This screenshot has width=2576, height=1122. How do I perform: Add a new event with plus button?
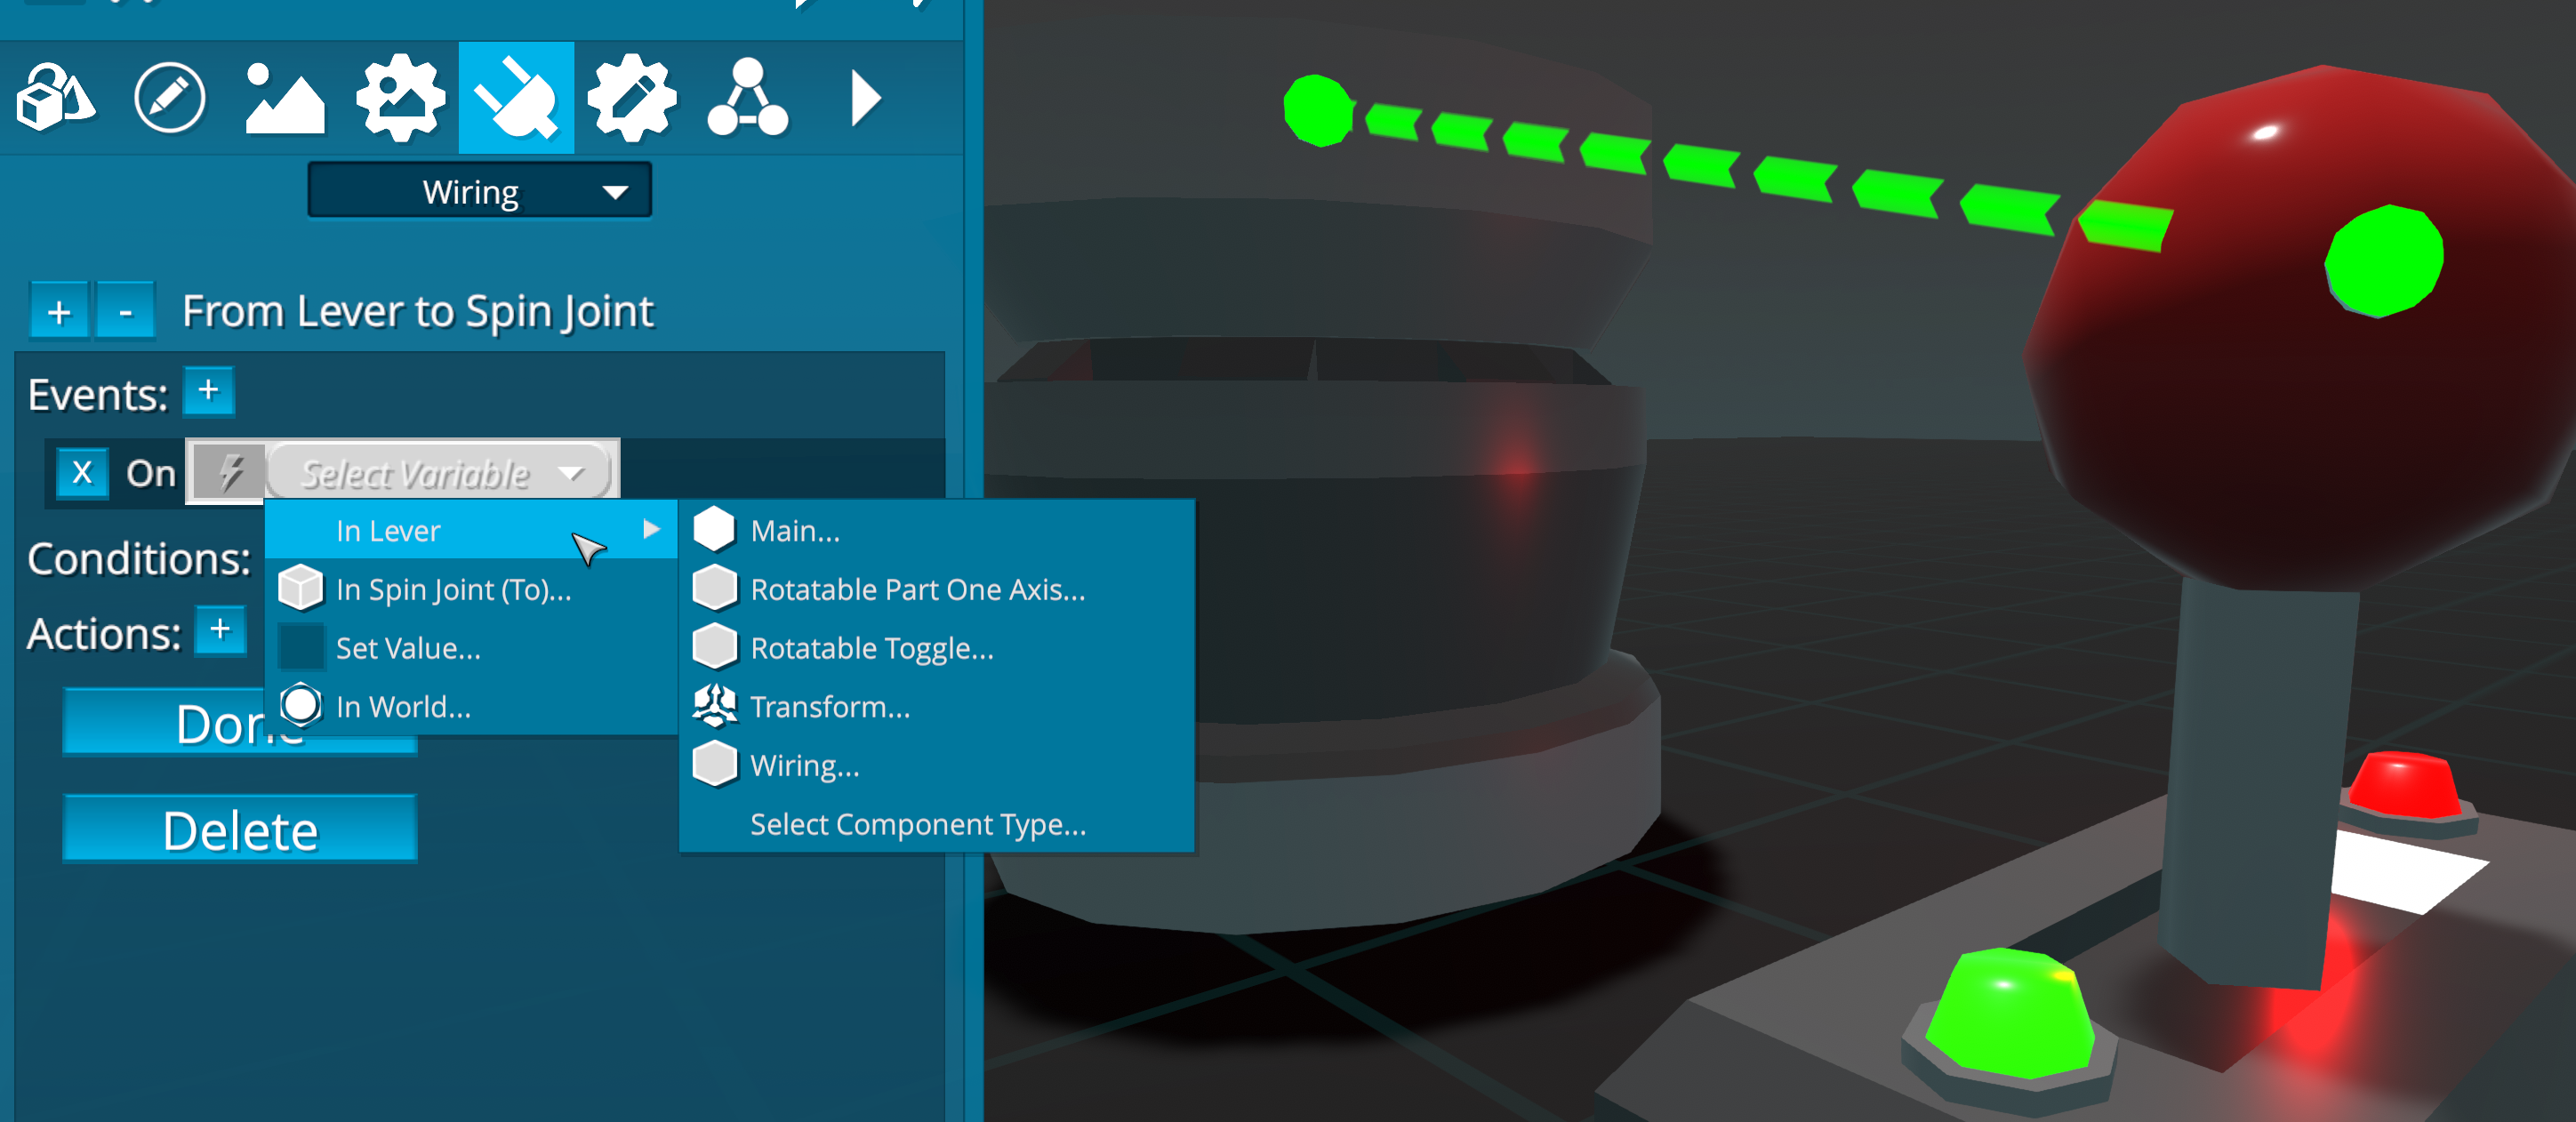[208, 390]
